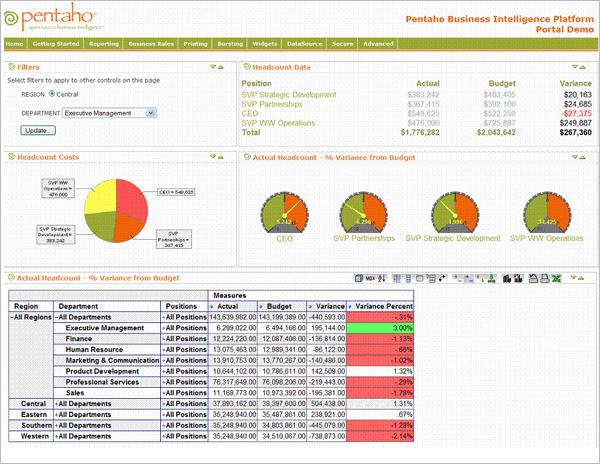Viewport: 600px width, 465px height.
Task: Open the SVP WW Operations position link
Action: (x=278, y=123)
